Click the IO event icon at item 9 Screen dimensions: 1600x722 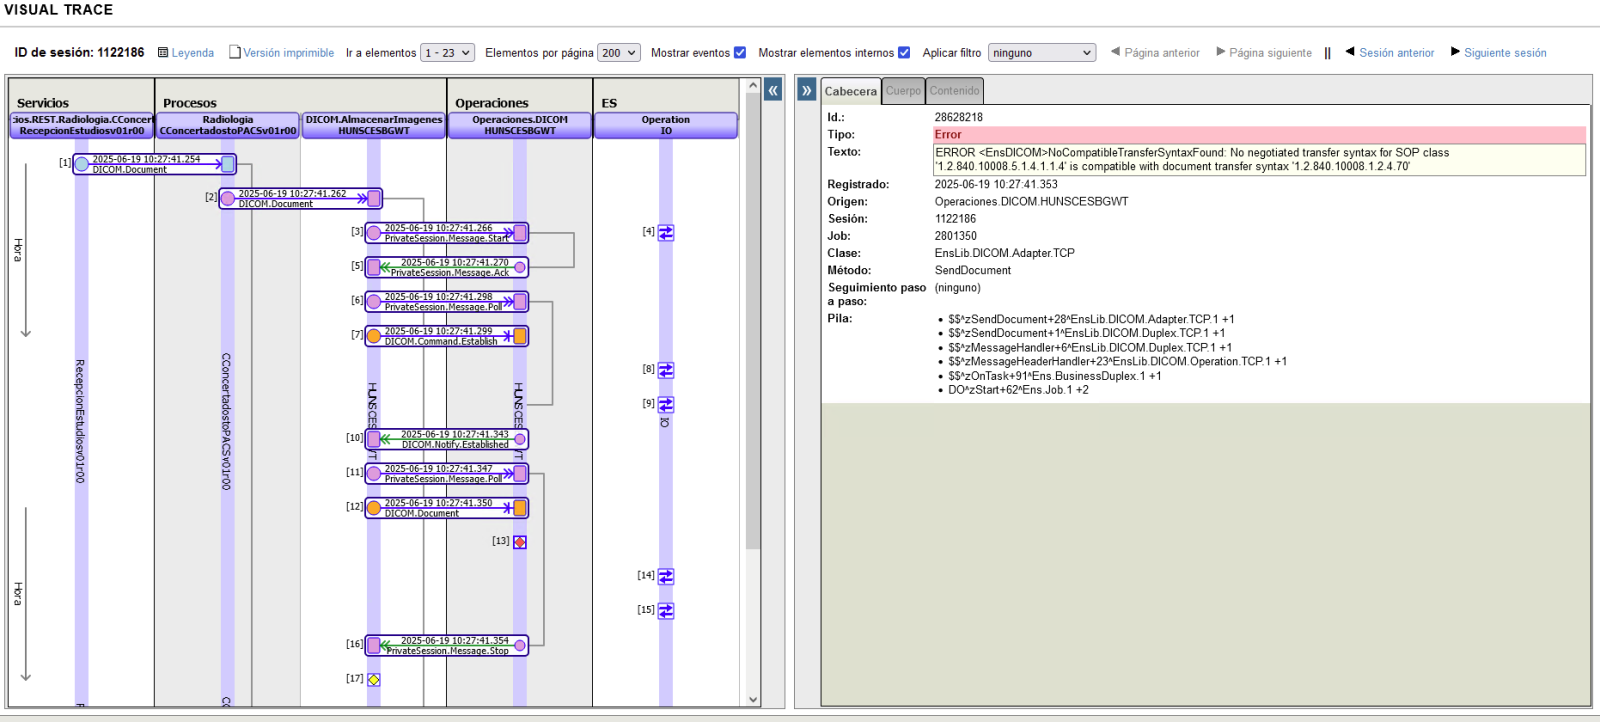666,404
